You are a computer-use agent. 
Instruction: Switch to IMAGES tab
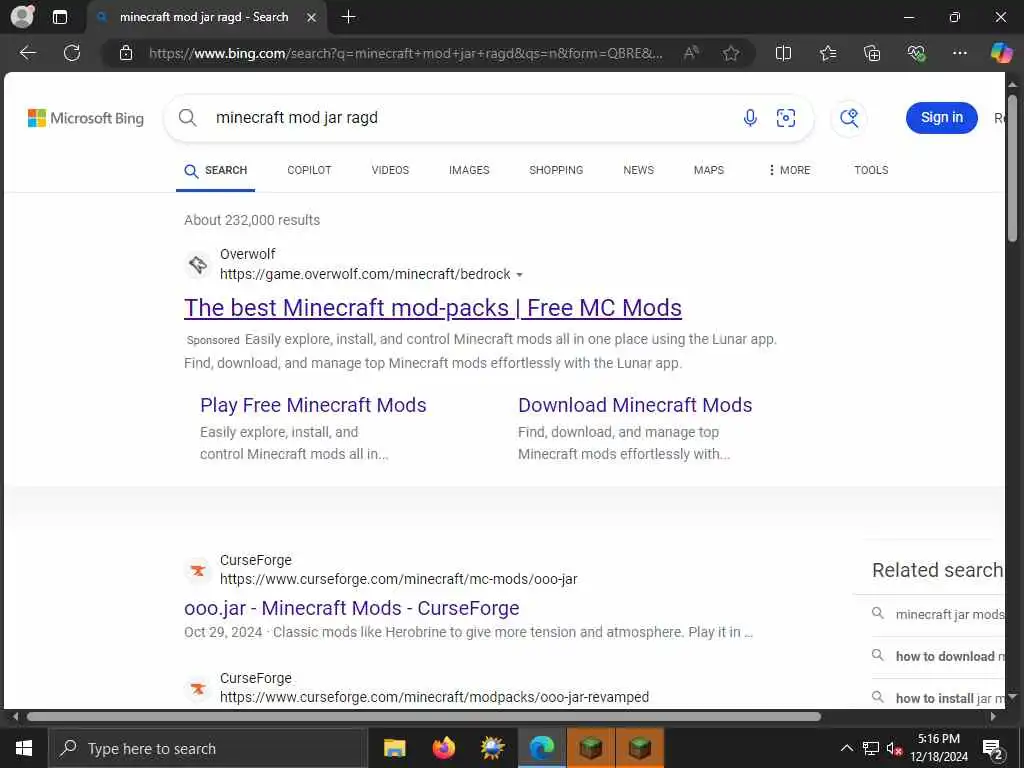coord(469,170)
